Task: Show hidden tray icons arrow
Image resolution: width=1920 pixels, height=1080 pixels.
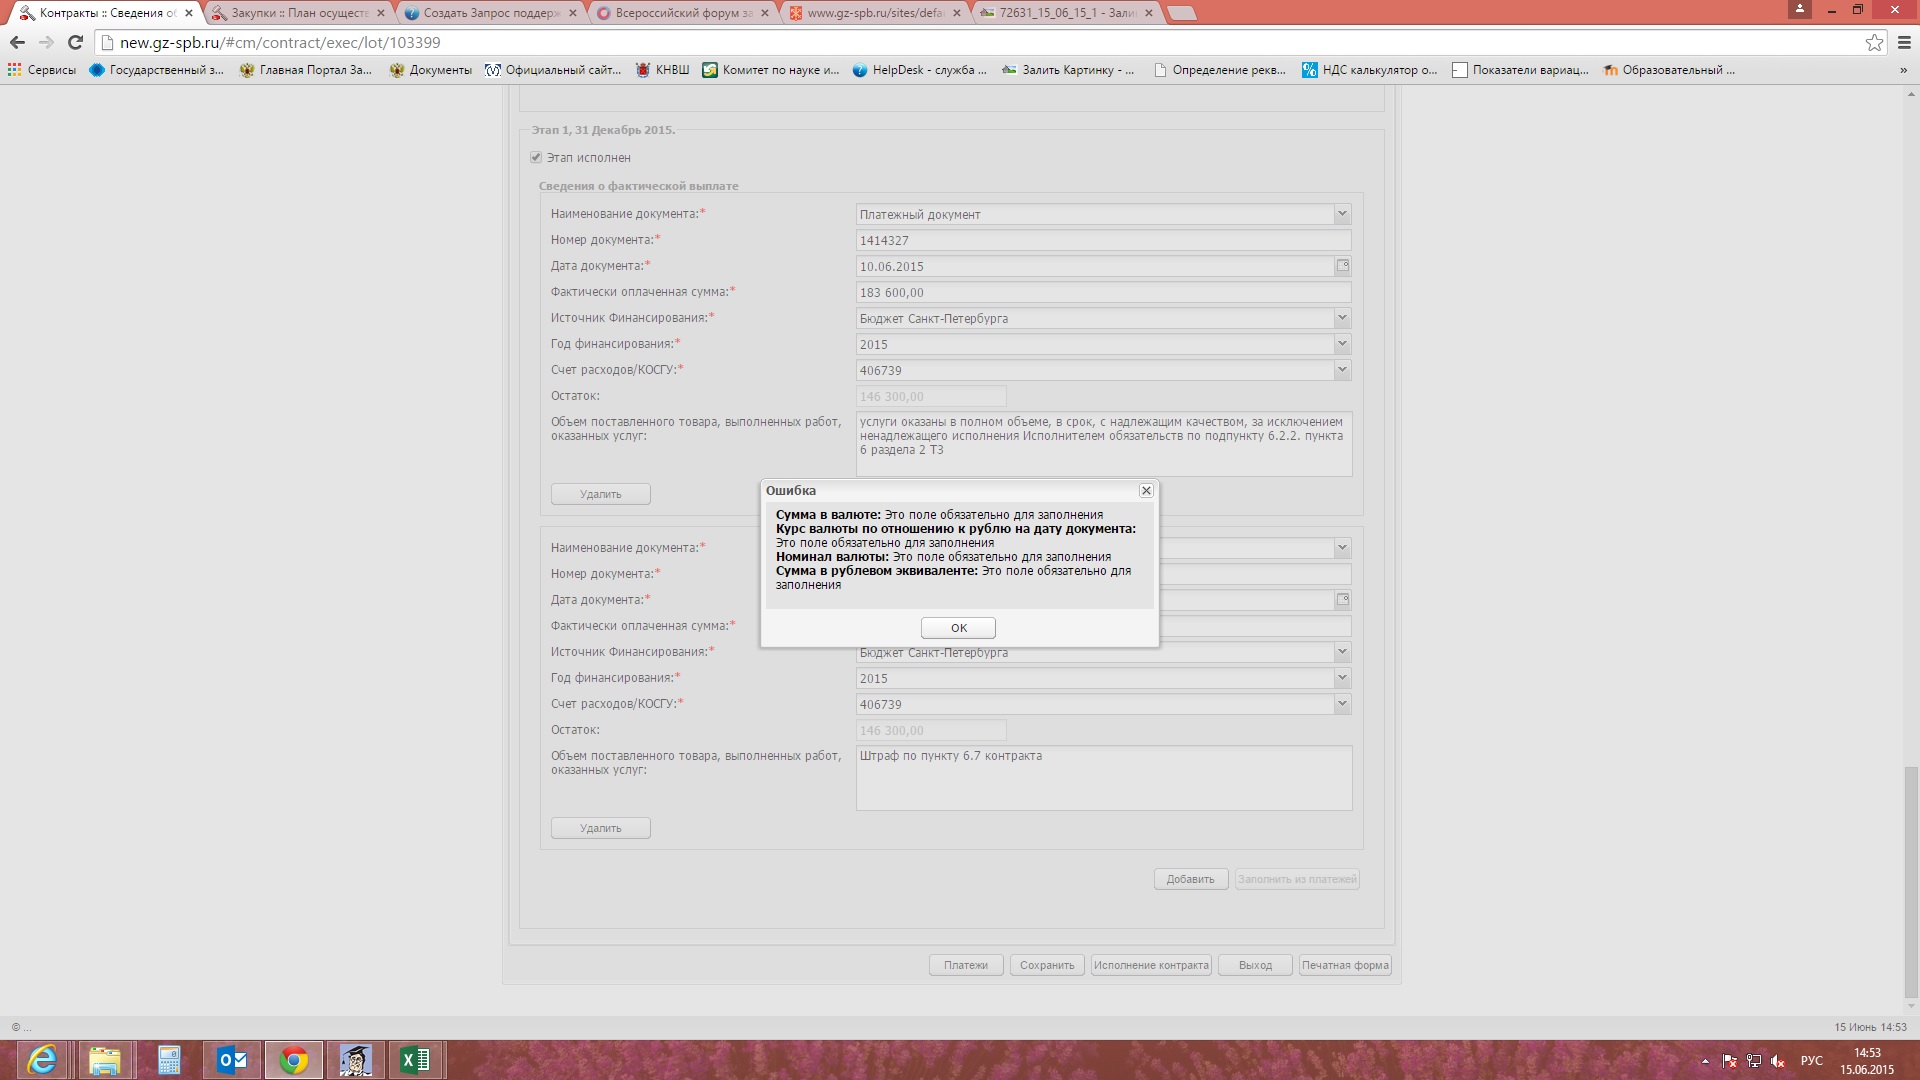Action: 1705,1061
